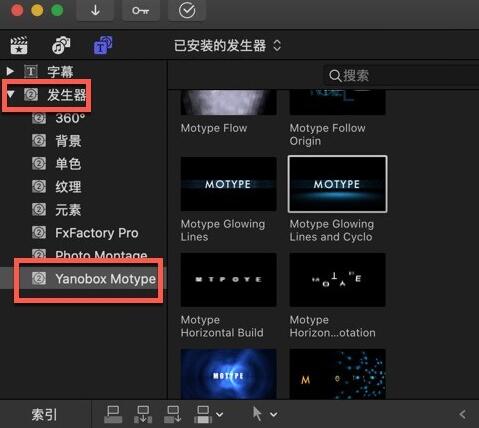
Task: Open the tools popup chevron
Action: 273,415
